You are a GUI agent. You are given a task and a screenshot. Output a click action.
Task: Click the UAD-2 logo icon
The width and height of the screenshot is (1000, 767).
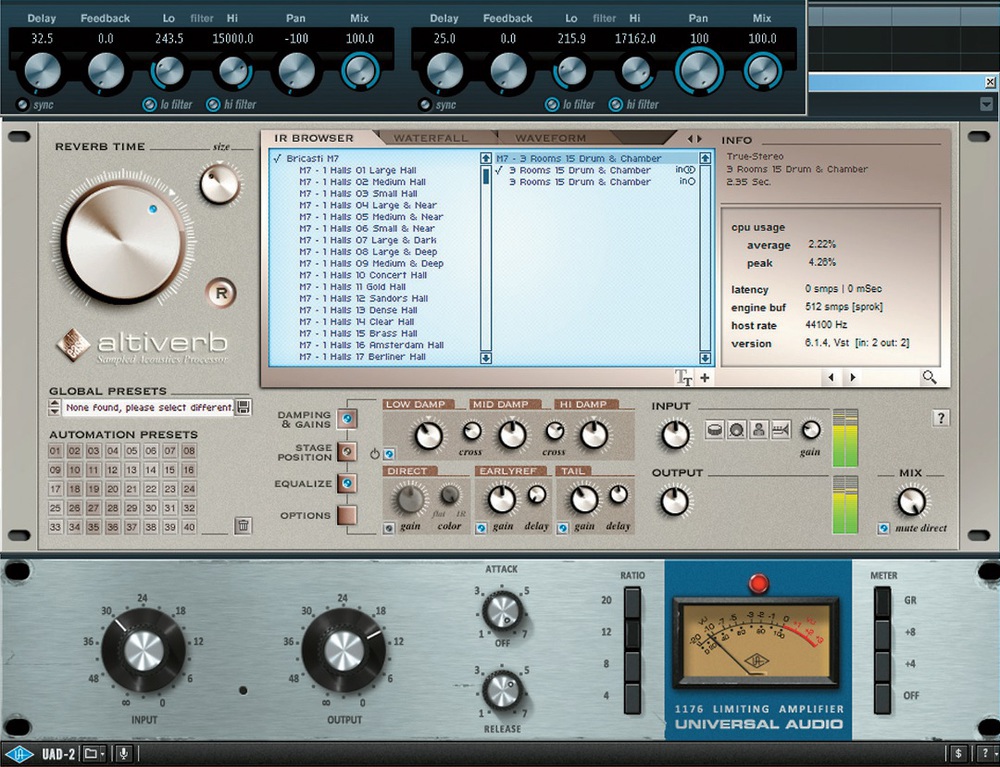click(20, 754)
